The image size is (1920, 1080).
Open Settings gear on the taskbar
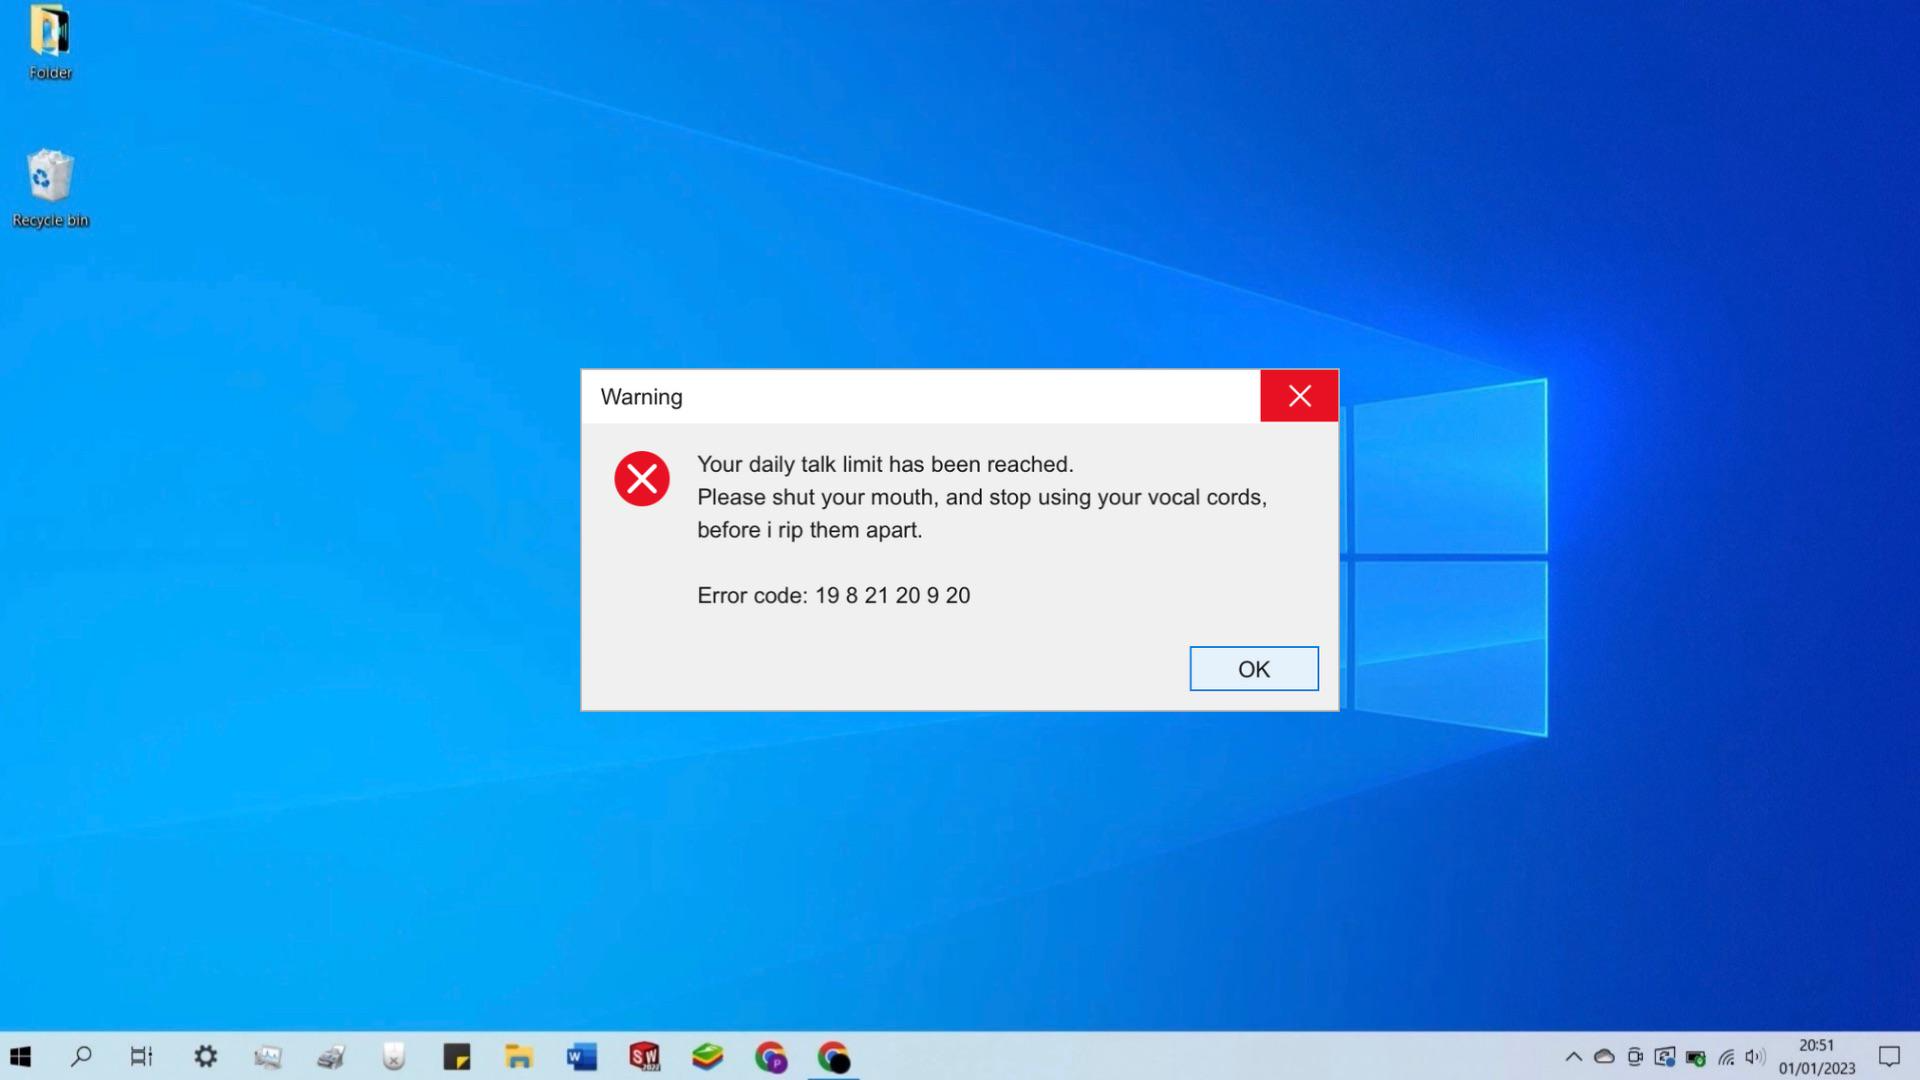pyautogui.click(x=206, y=1056)
